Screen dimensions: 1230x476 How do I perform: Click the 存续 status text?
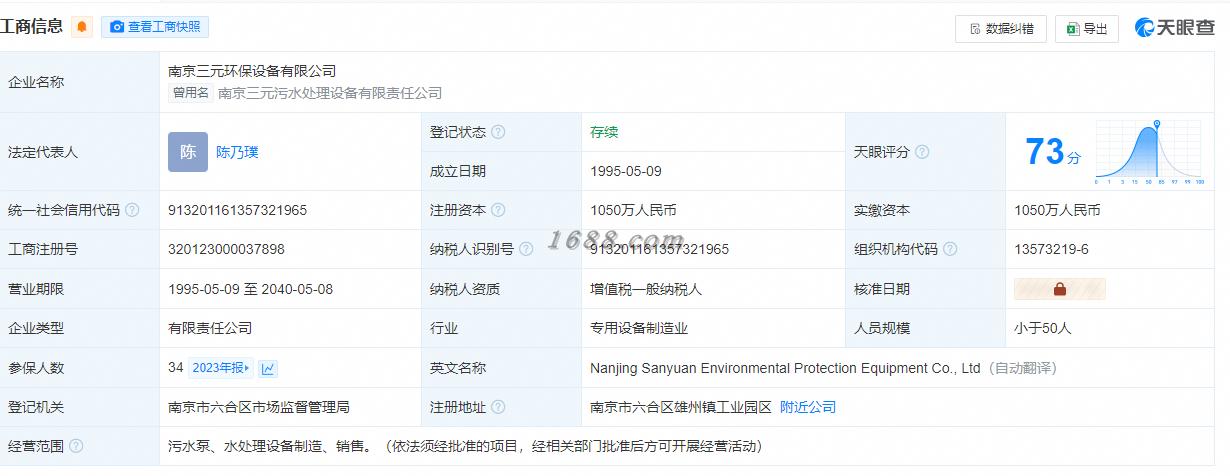(604, 132)
